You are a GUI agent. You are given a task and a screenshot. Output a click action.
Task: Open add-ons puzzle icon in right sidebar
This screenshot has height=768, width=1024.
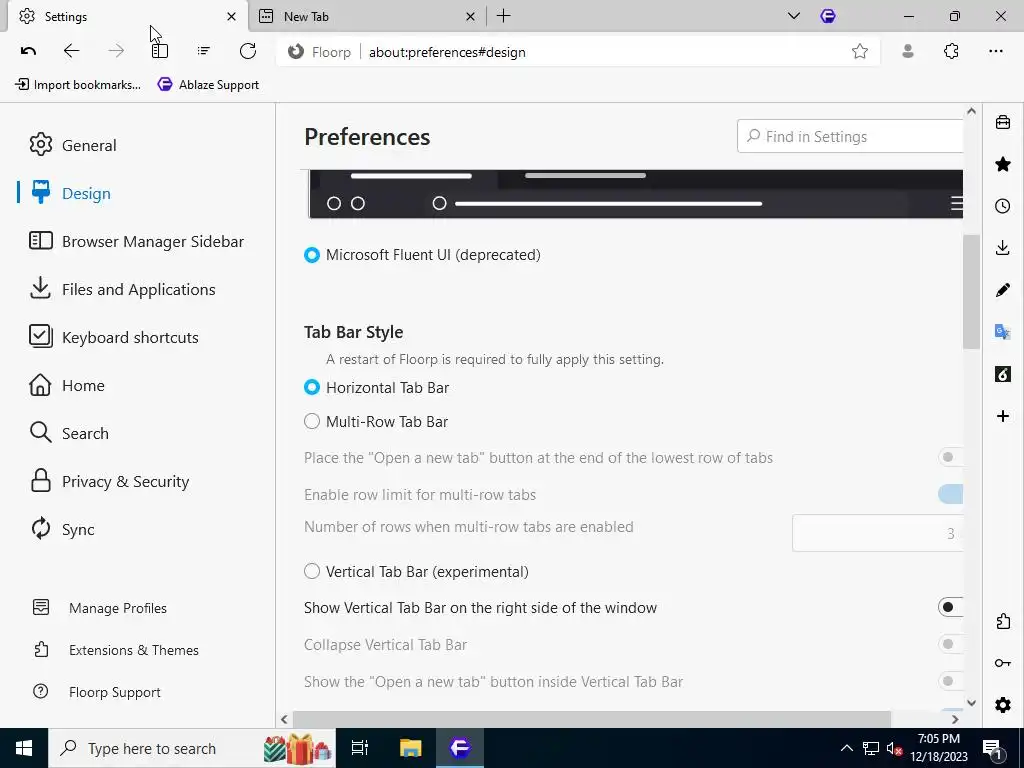1003,621
